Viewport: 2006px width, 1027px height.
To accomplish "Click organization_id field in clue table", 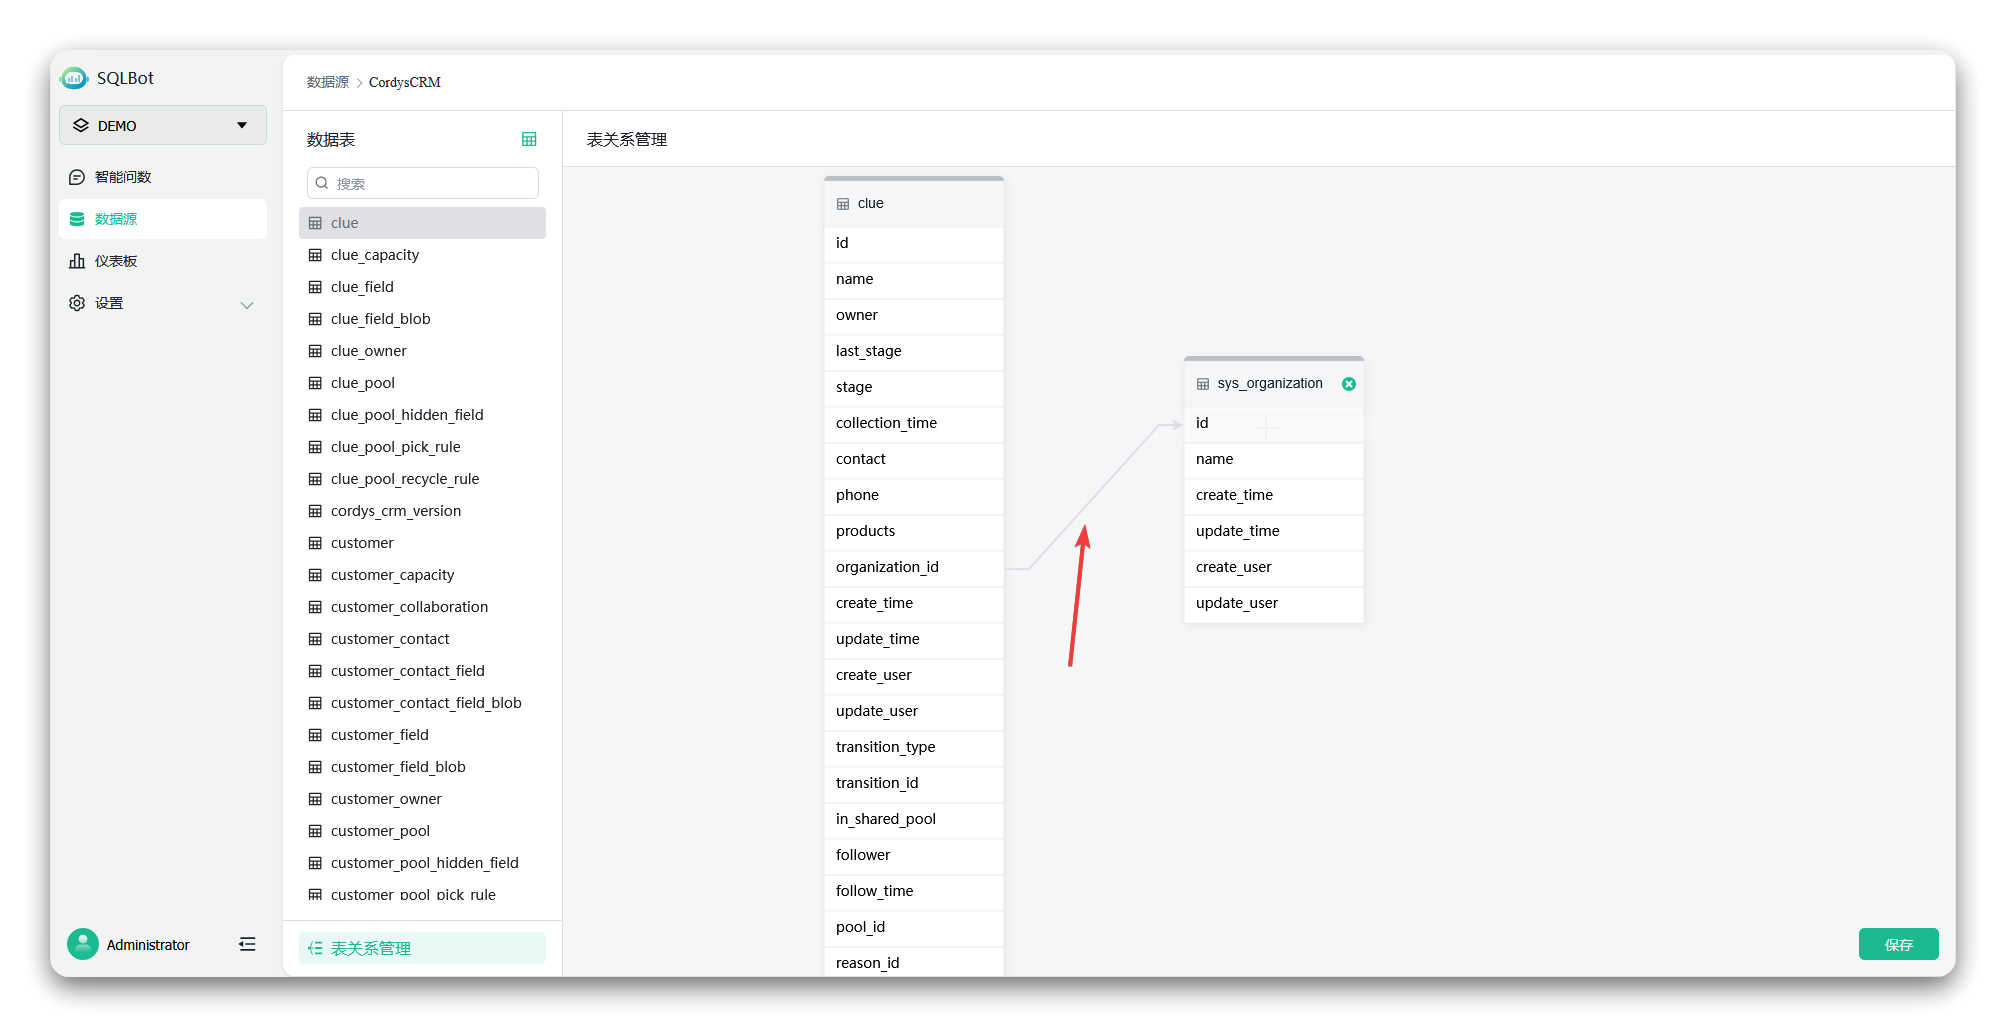I will coord(887,567).
